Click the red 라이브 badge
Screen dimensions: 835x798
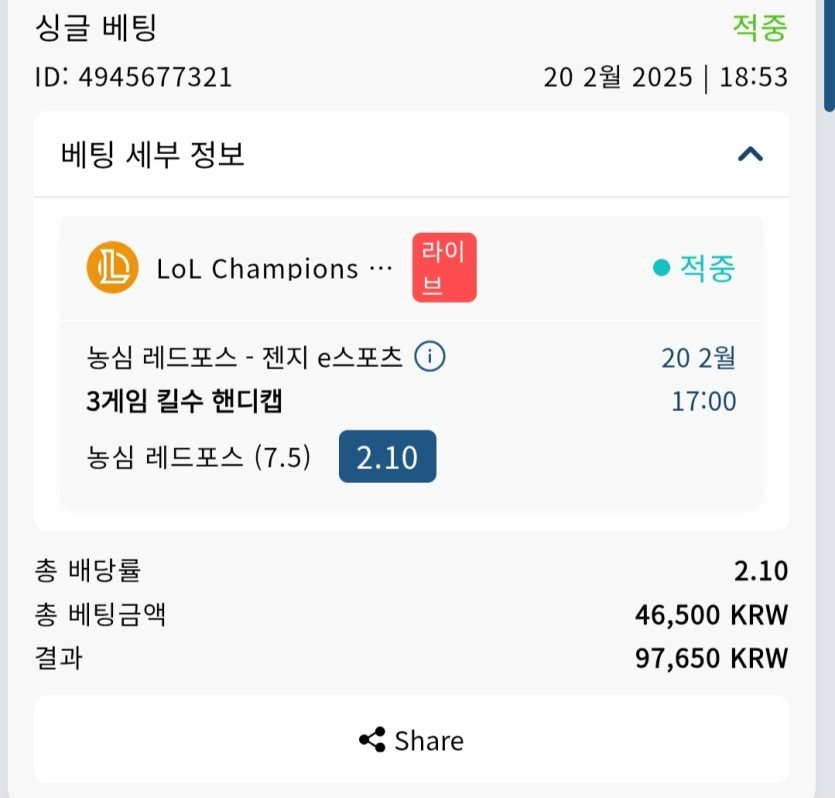pyautogui.click(x=444, y=268)
